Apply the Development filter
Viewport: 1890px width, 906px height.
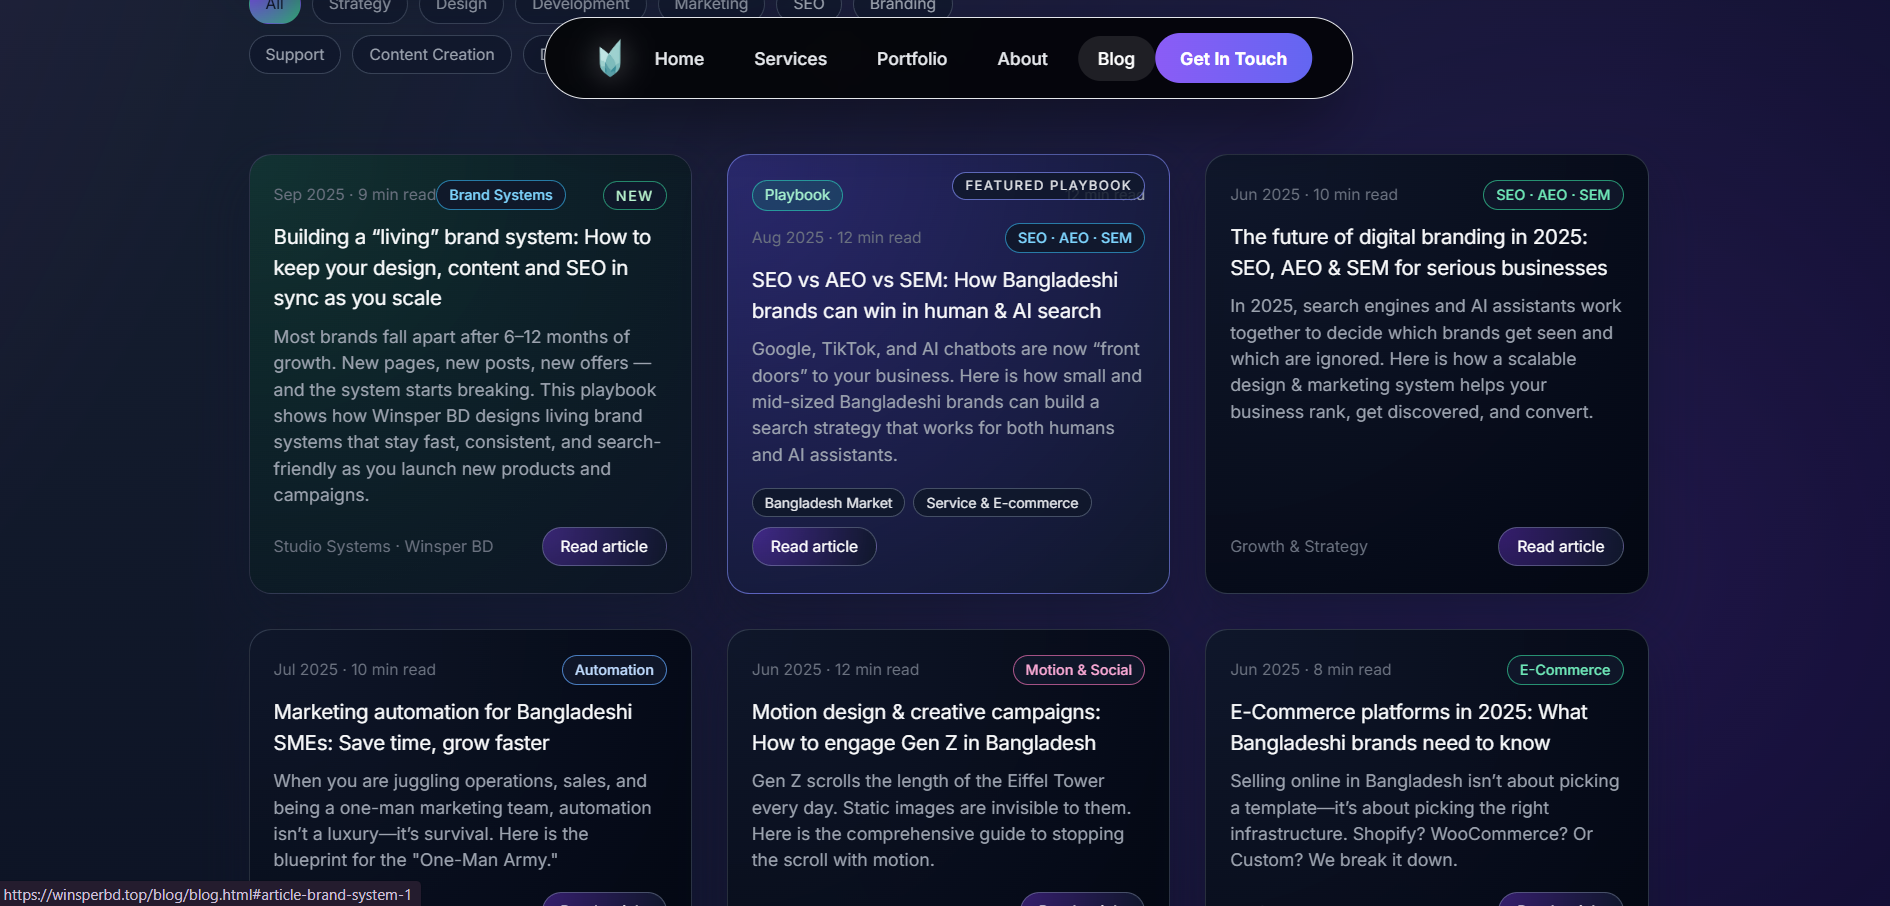point(580,4)
